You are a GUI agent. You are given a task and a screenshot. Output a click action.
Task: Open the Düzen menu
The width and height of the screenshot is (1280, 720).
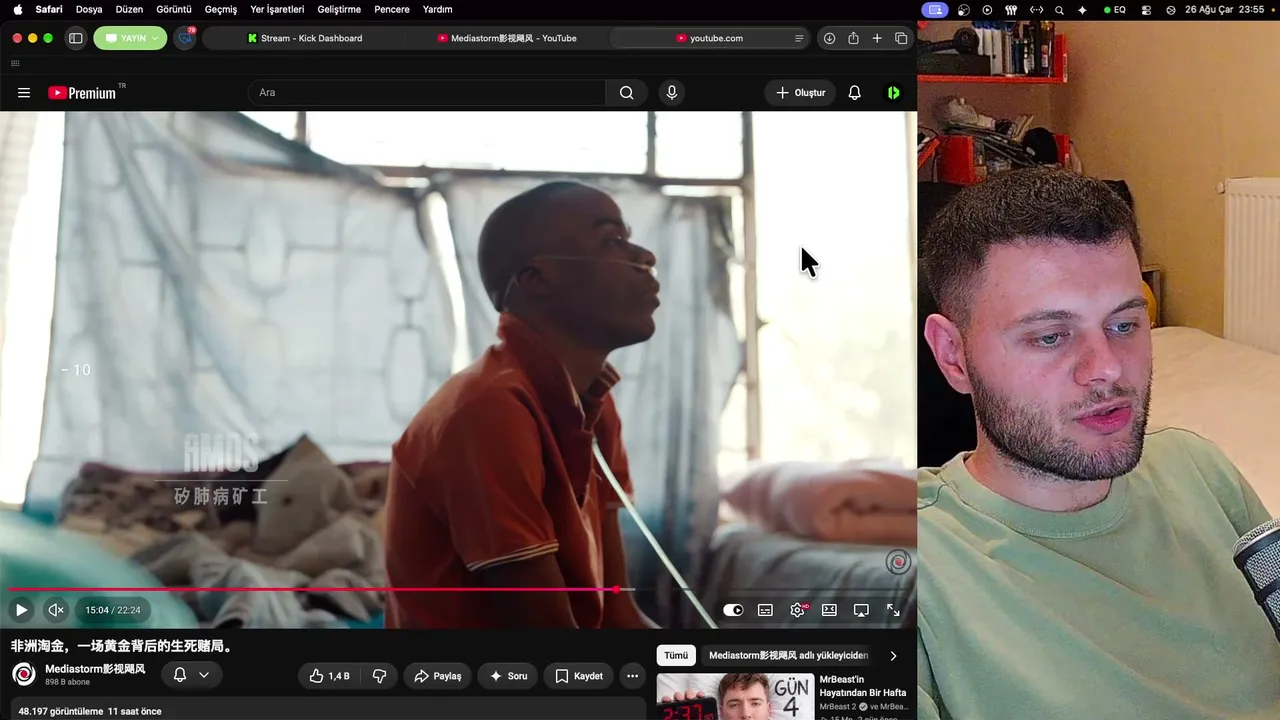[x=129, y=9]
